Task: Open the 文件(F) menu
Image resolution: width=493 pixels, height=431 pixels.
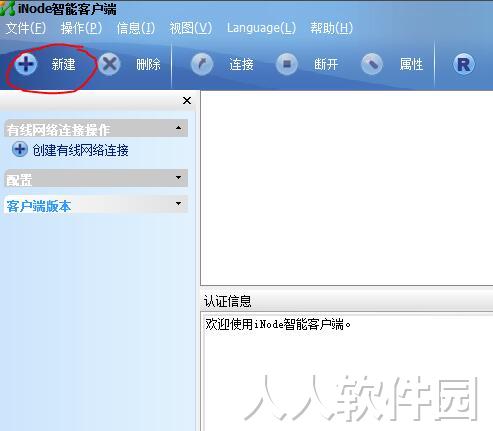Action: coord(26,28)
